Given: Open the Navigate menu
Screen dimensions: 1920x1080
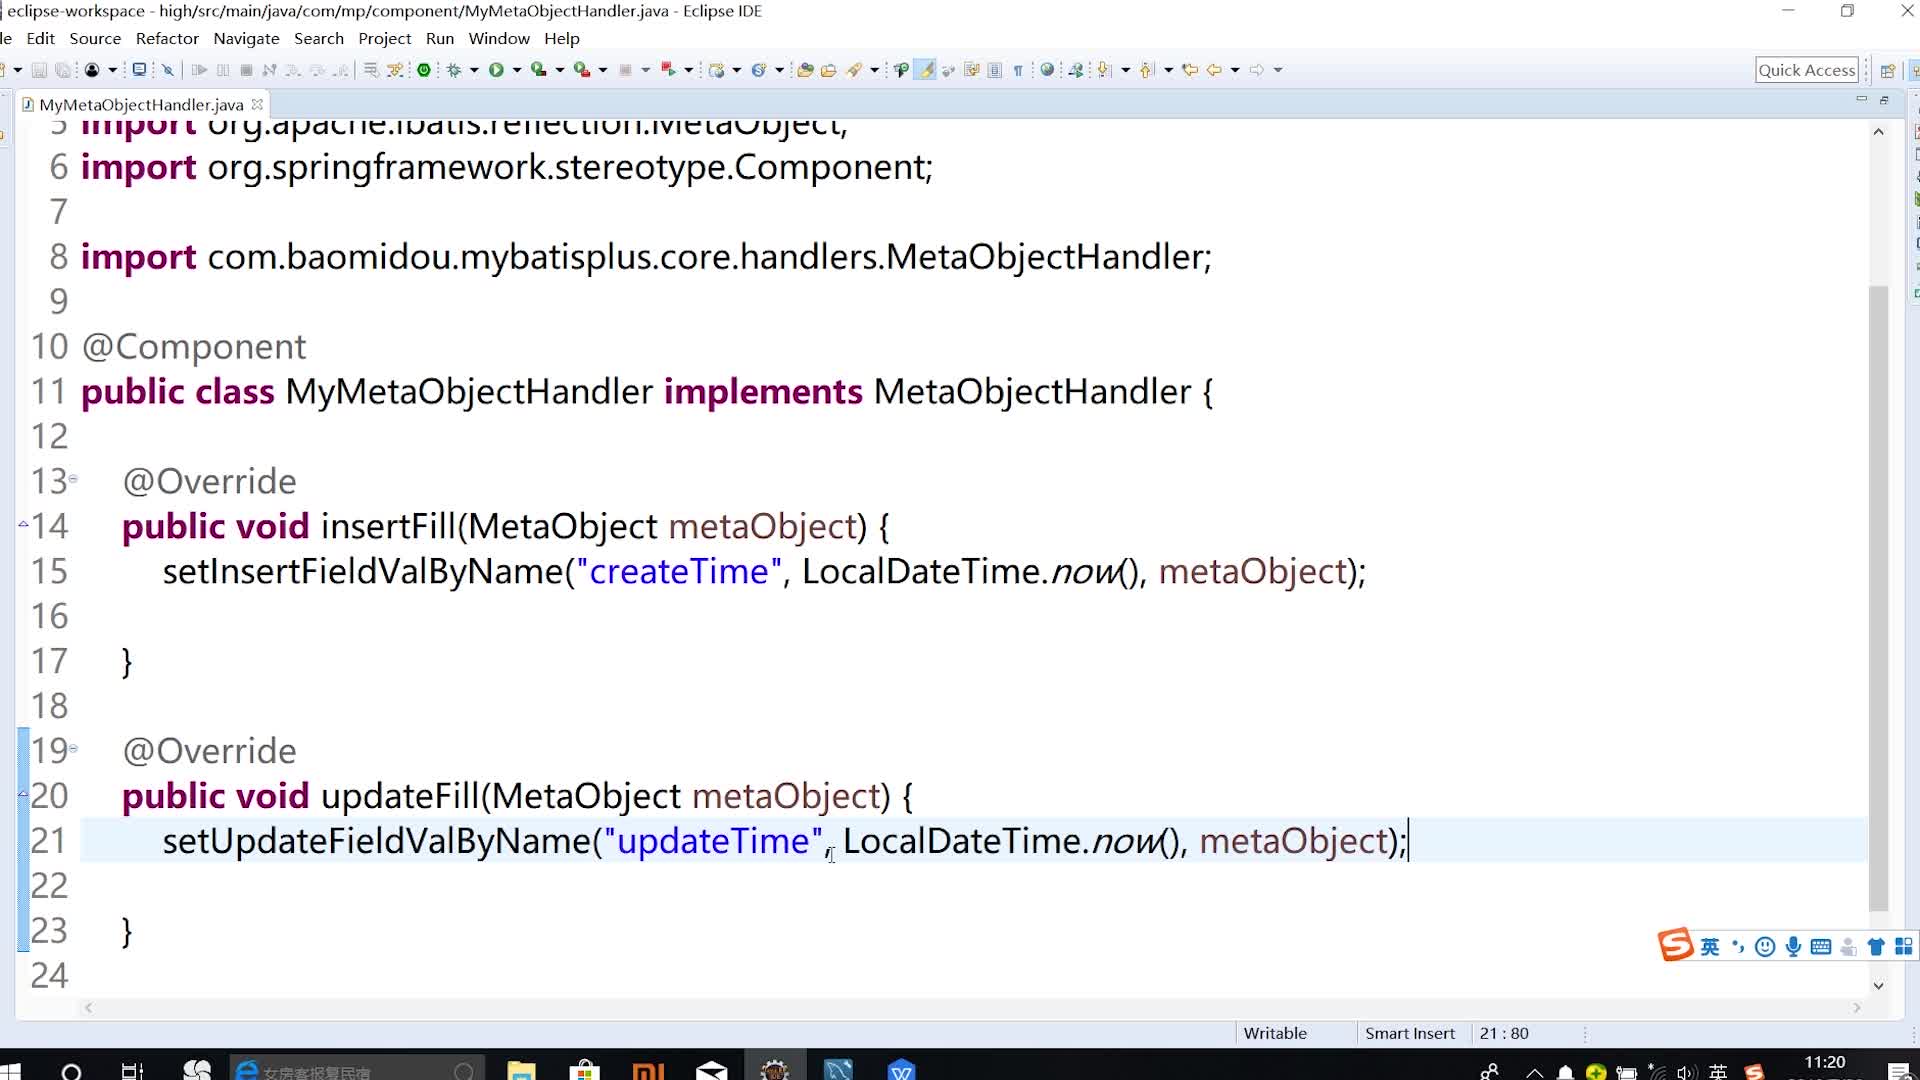Looking at the screenshot, I should [246, 38].
